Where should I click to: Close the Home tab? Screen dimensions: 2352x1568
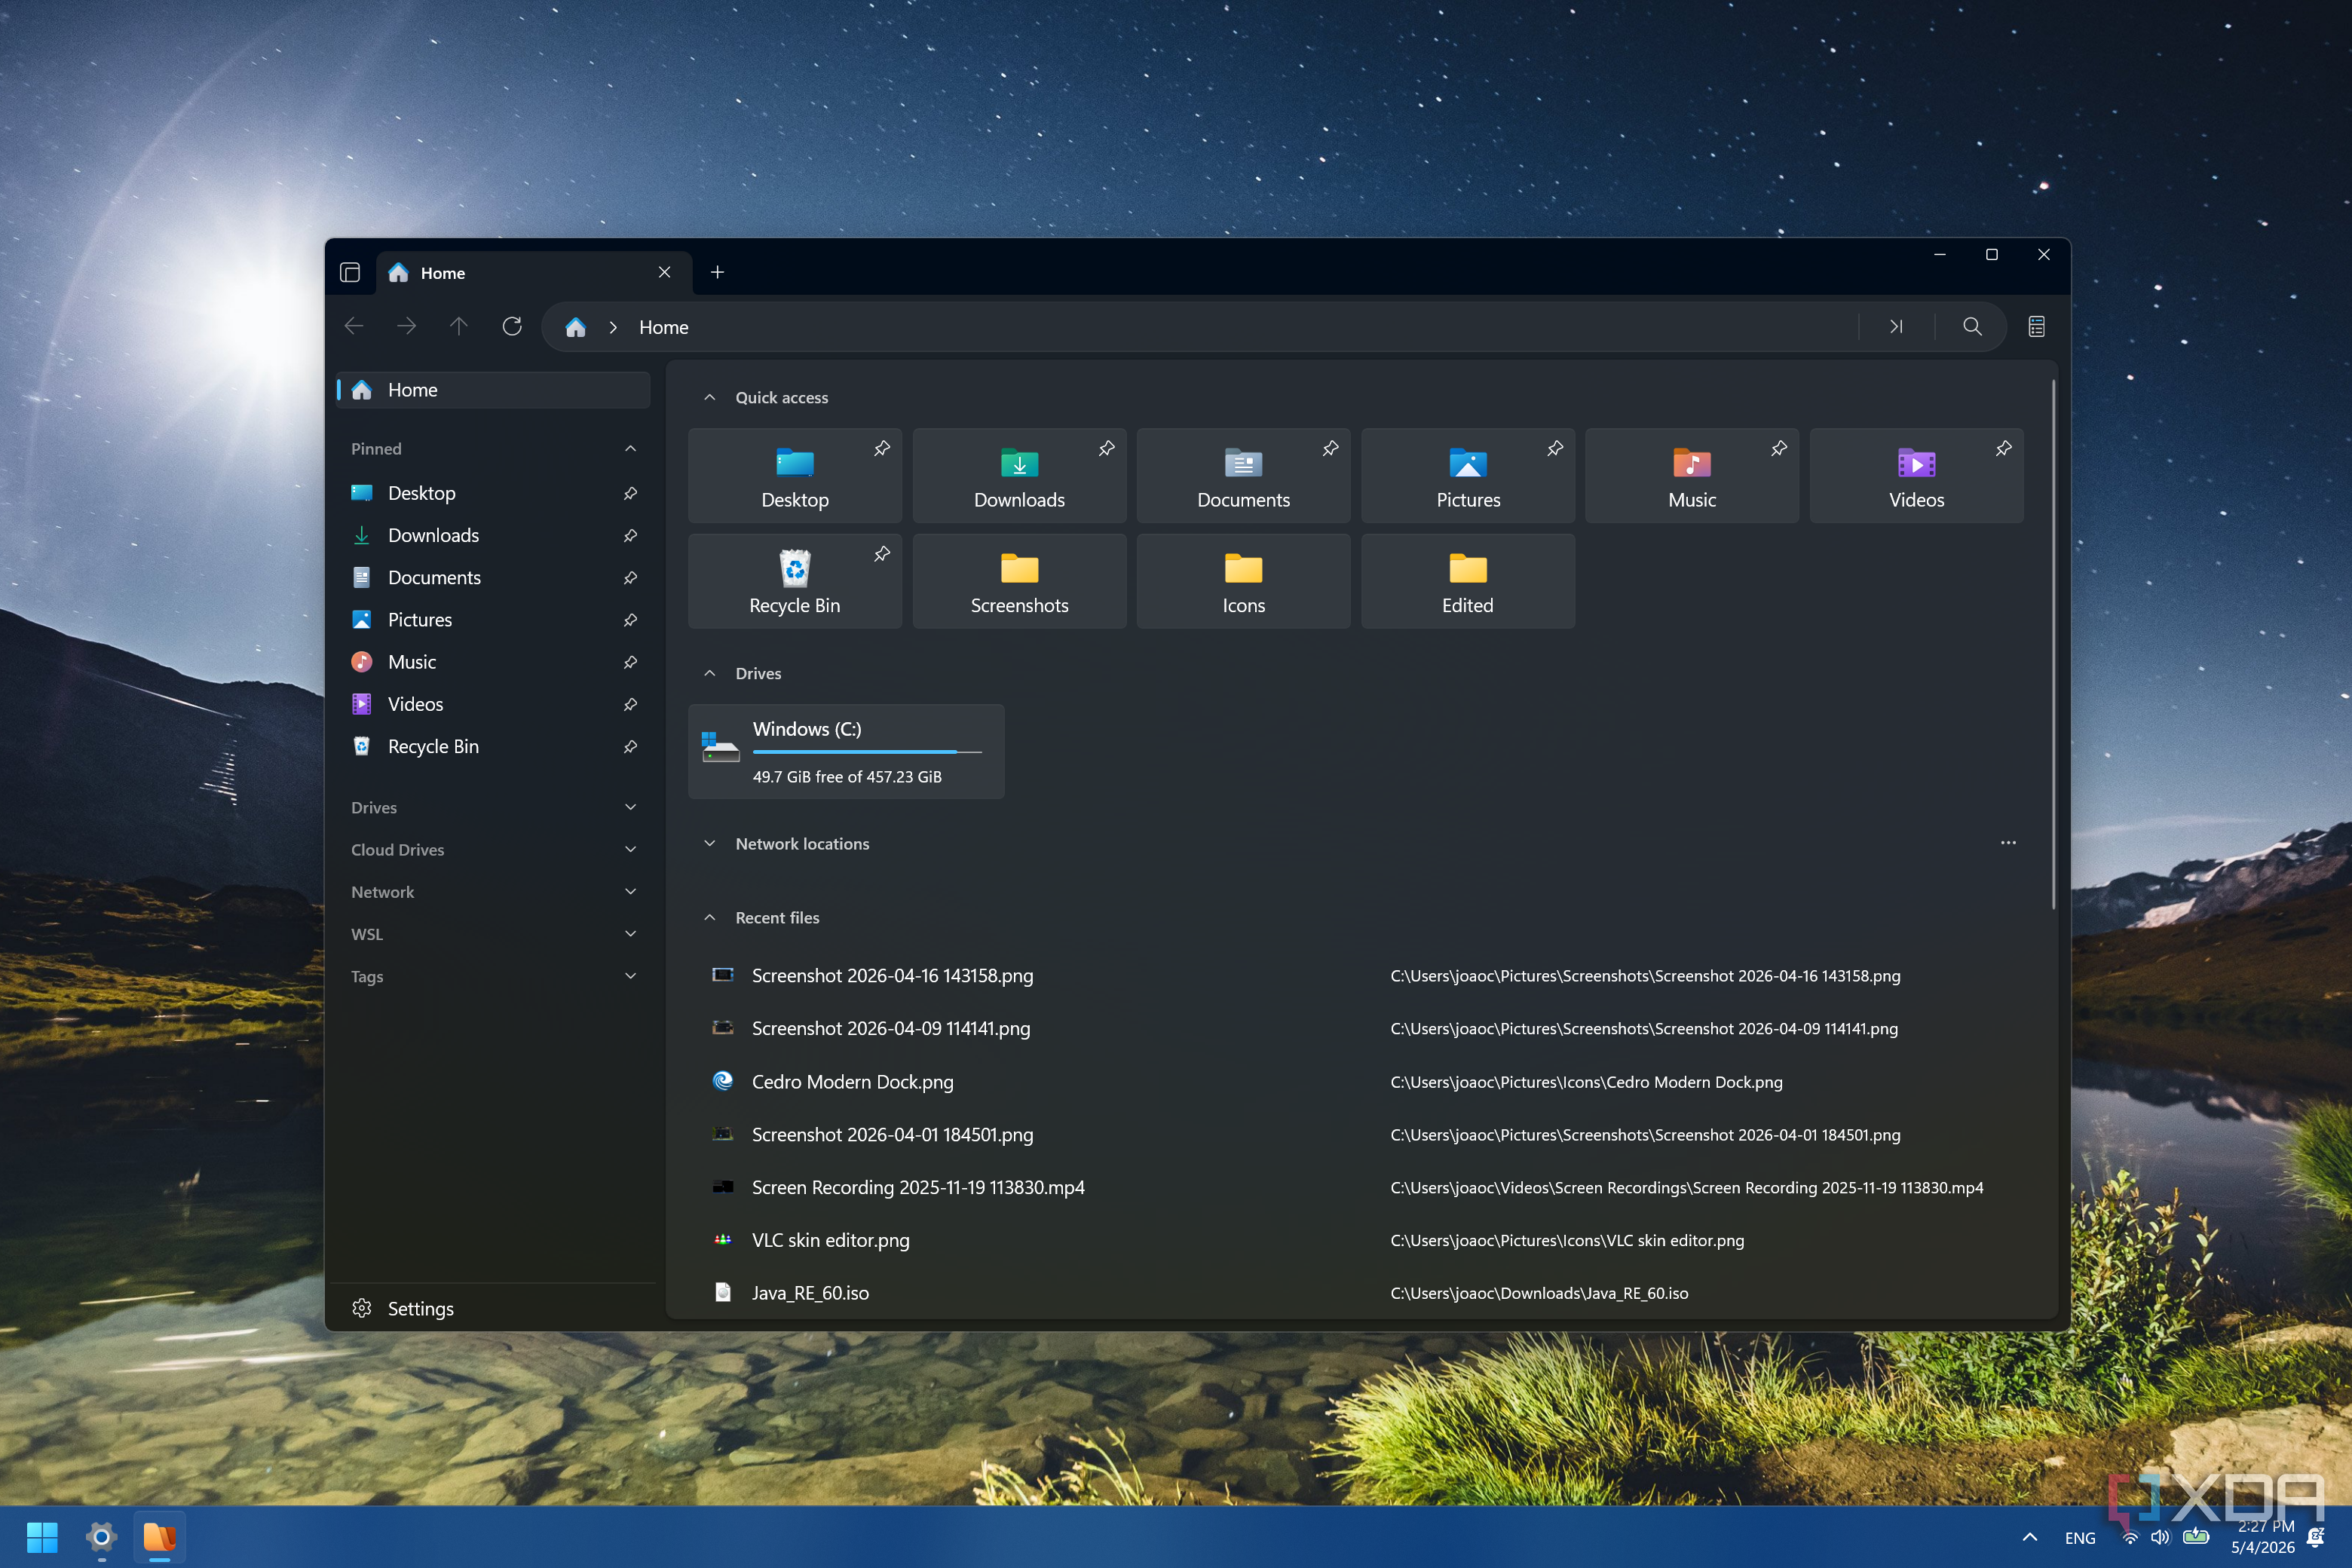click(664, 273)
